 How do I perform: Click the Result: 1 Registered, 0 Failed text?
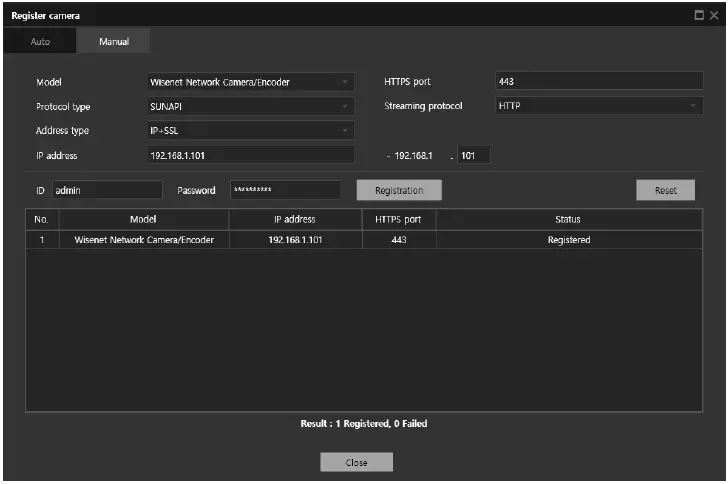click(364, 424)
